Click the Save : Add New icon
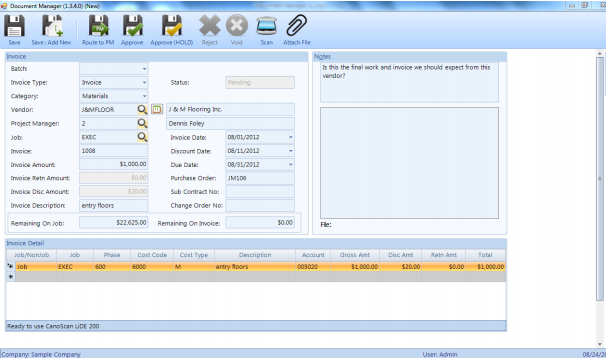The image size is (606, 361). coord(52,26)
